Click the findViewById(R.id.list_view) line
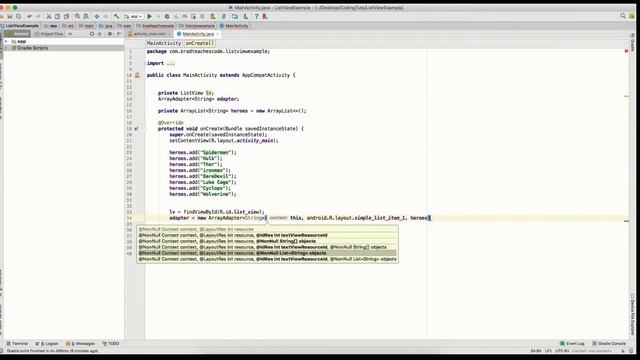This screenshot has width=640, height=360. pyautogui.click(x=217, y=212)
